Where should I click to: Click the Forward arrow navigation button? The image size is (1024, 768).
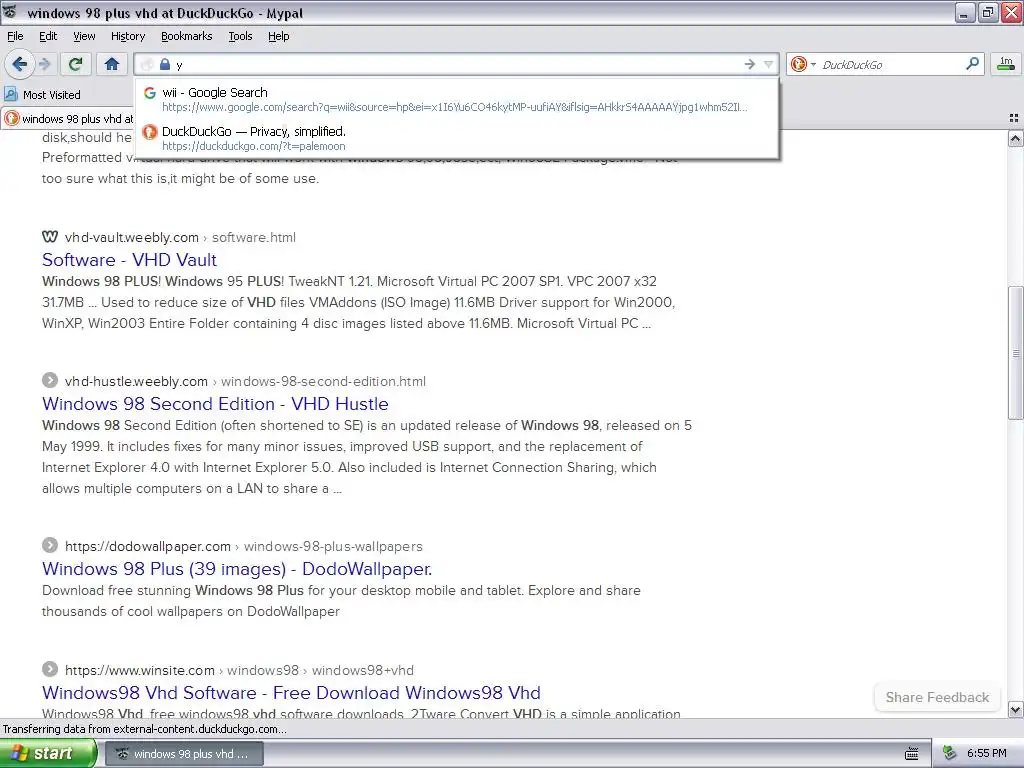[x=44, y=64]
